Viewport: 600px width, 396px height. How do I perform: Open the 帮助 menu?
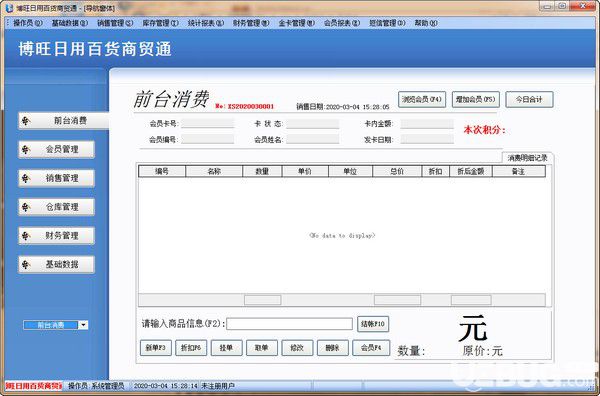point(426,23)
